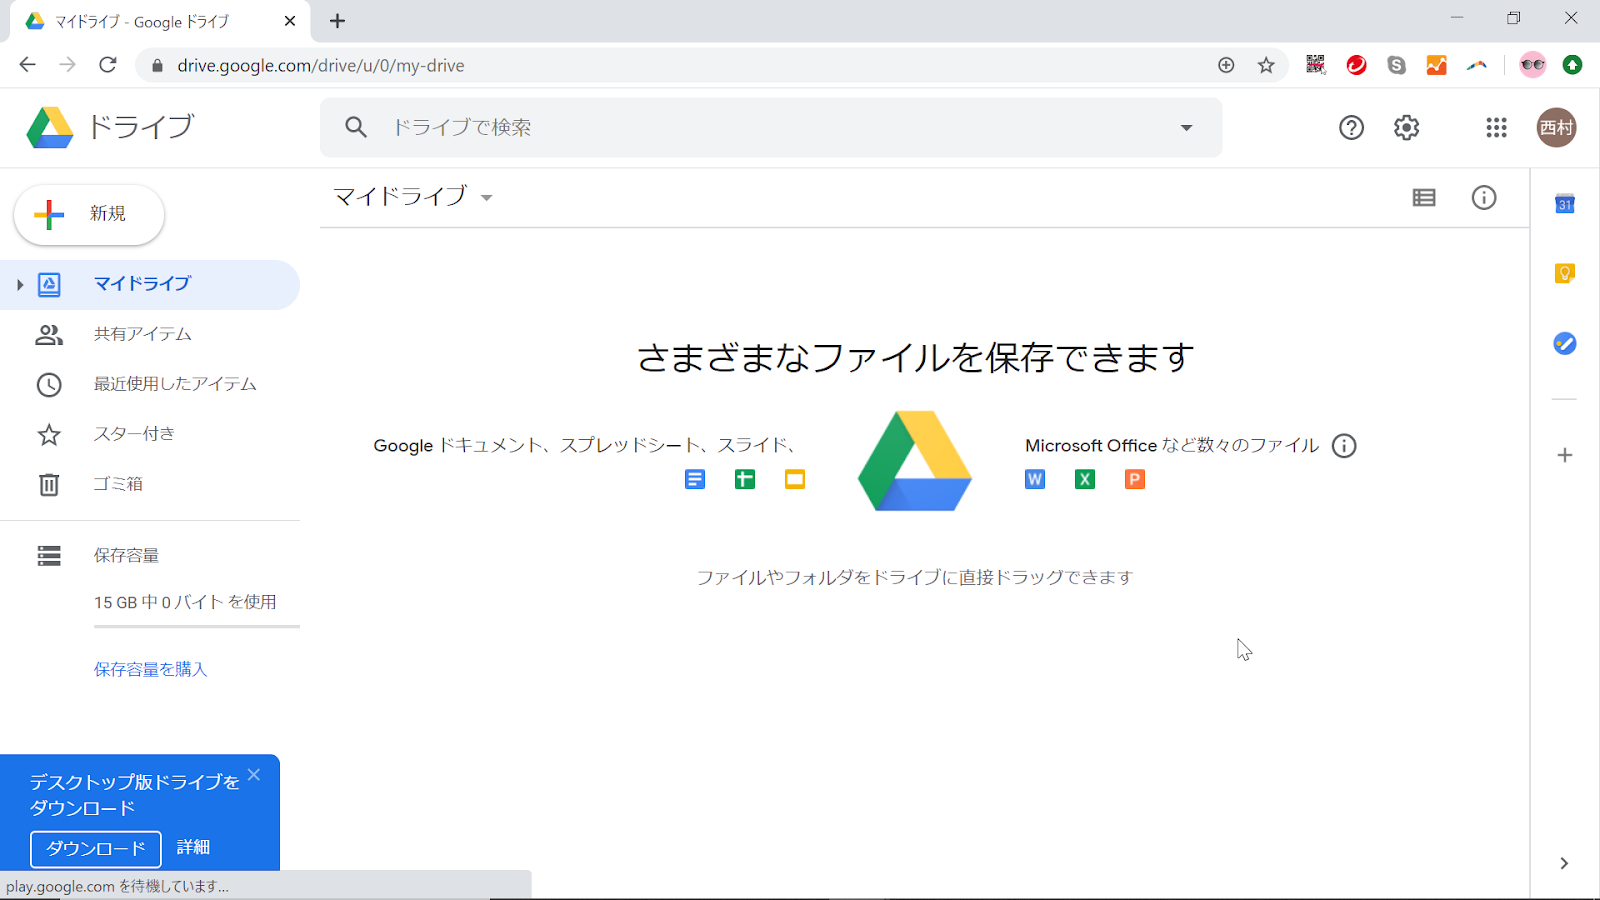The width and height of the screenshot is (1600, 900).
Task: Select the マイドライブ - Google ドライブ tab
Action: 160,21
